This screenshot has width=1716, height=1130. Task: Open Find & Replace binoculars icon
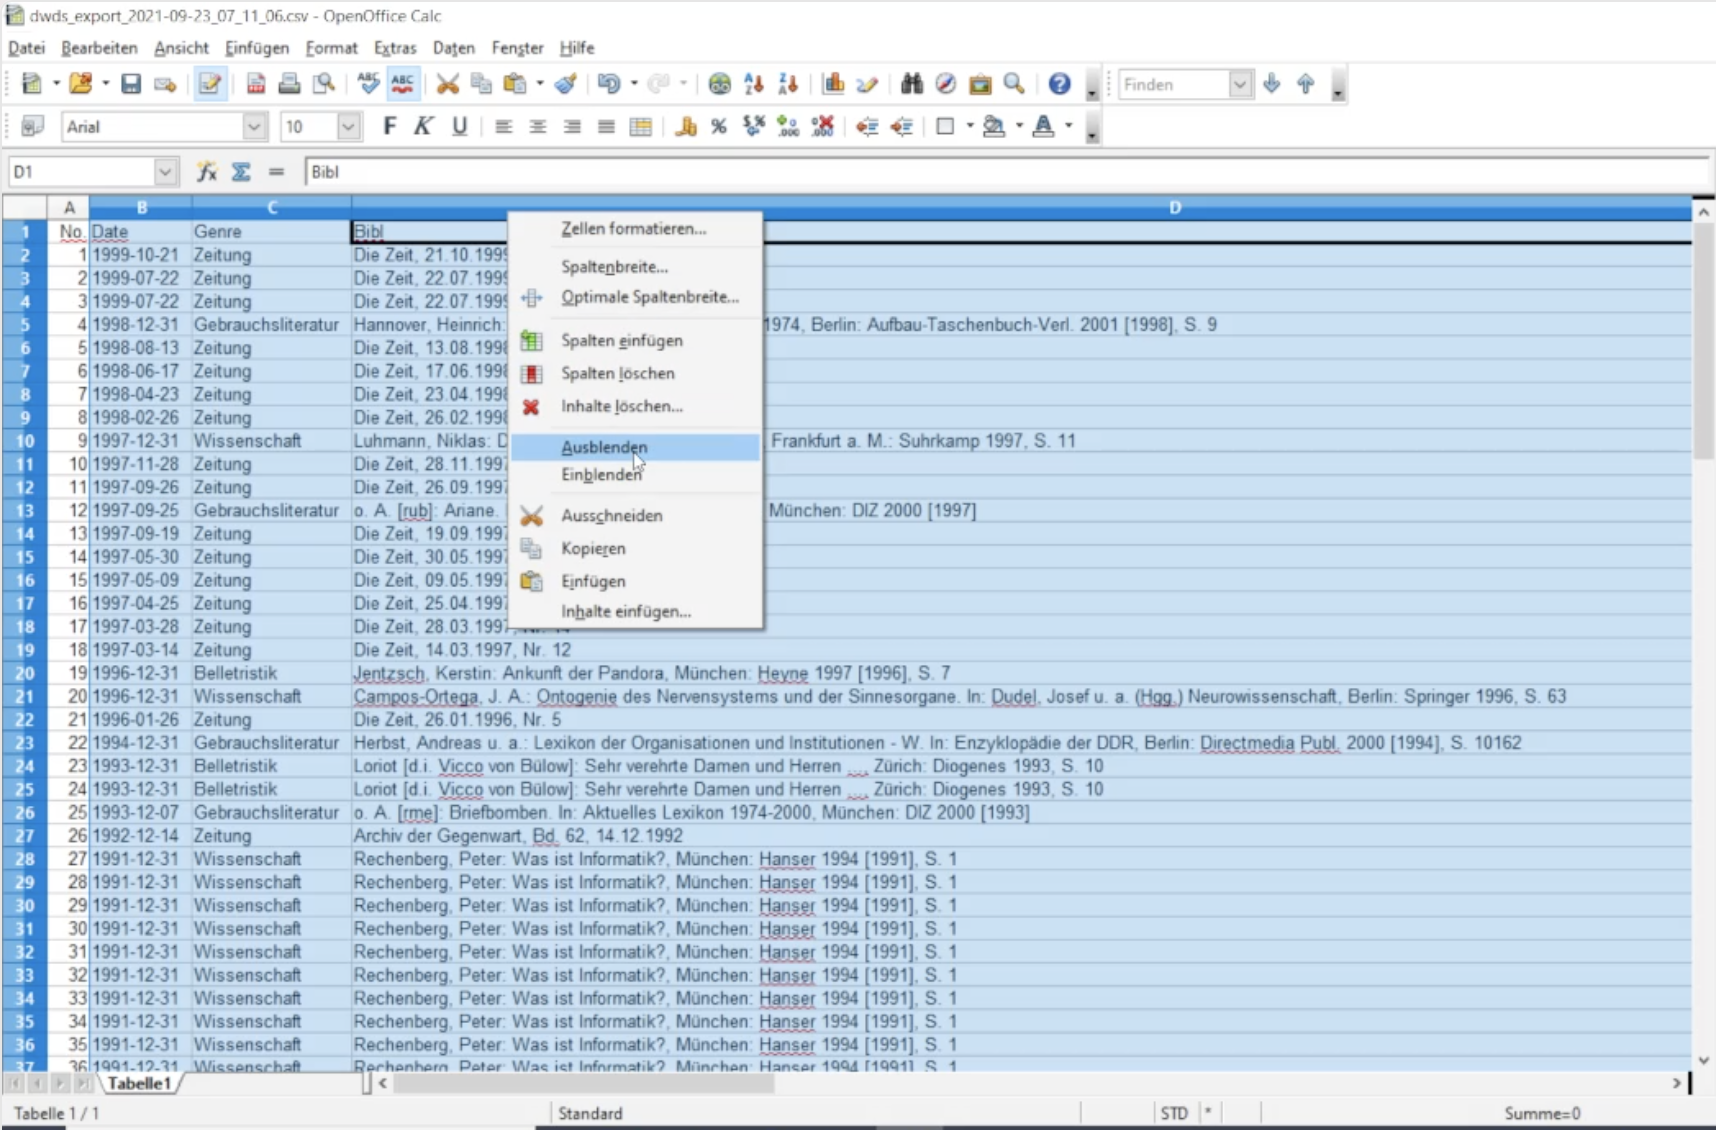pyautogui.click(x=912, y=84)
